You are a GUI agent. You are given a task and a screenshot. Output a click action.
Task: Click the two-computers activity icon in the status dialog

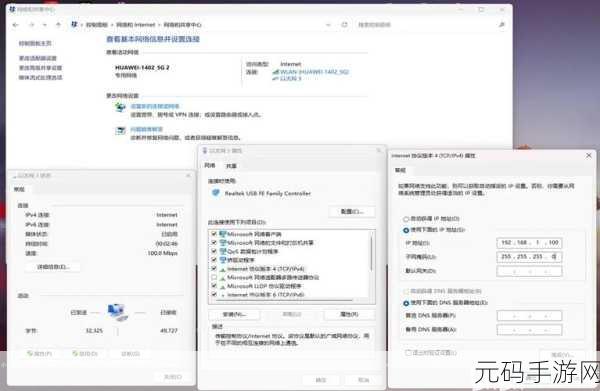click(118, 312)
